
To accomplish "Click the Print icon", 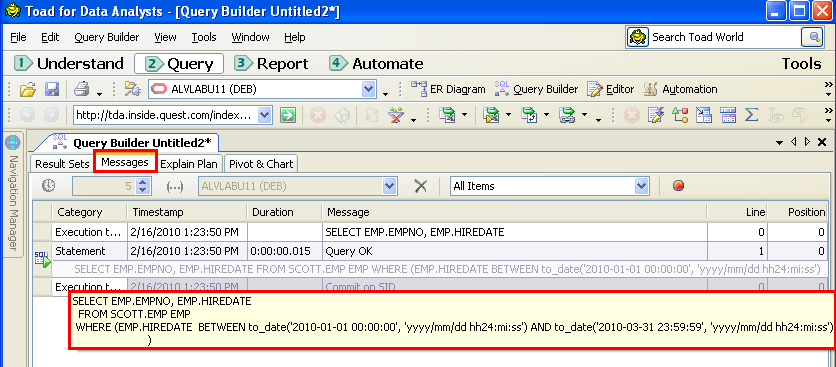I will point(82,89).
